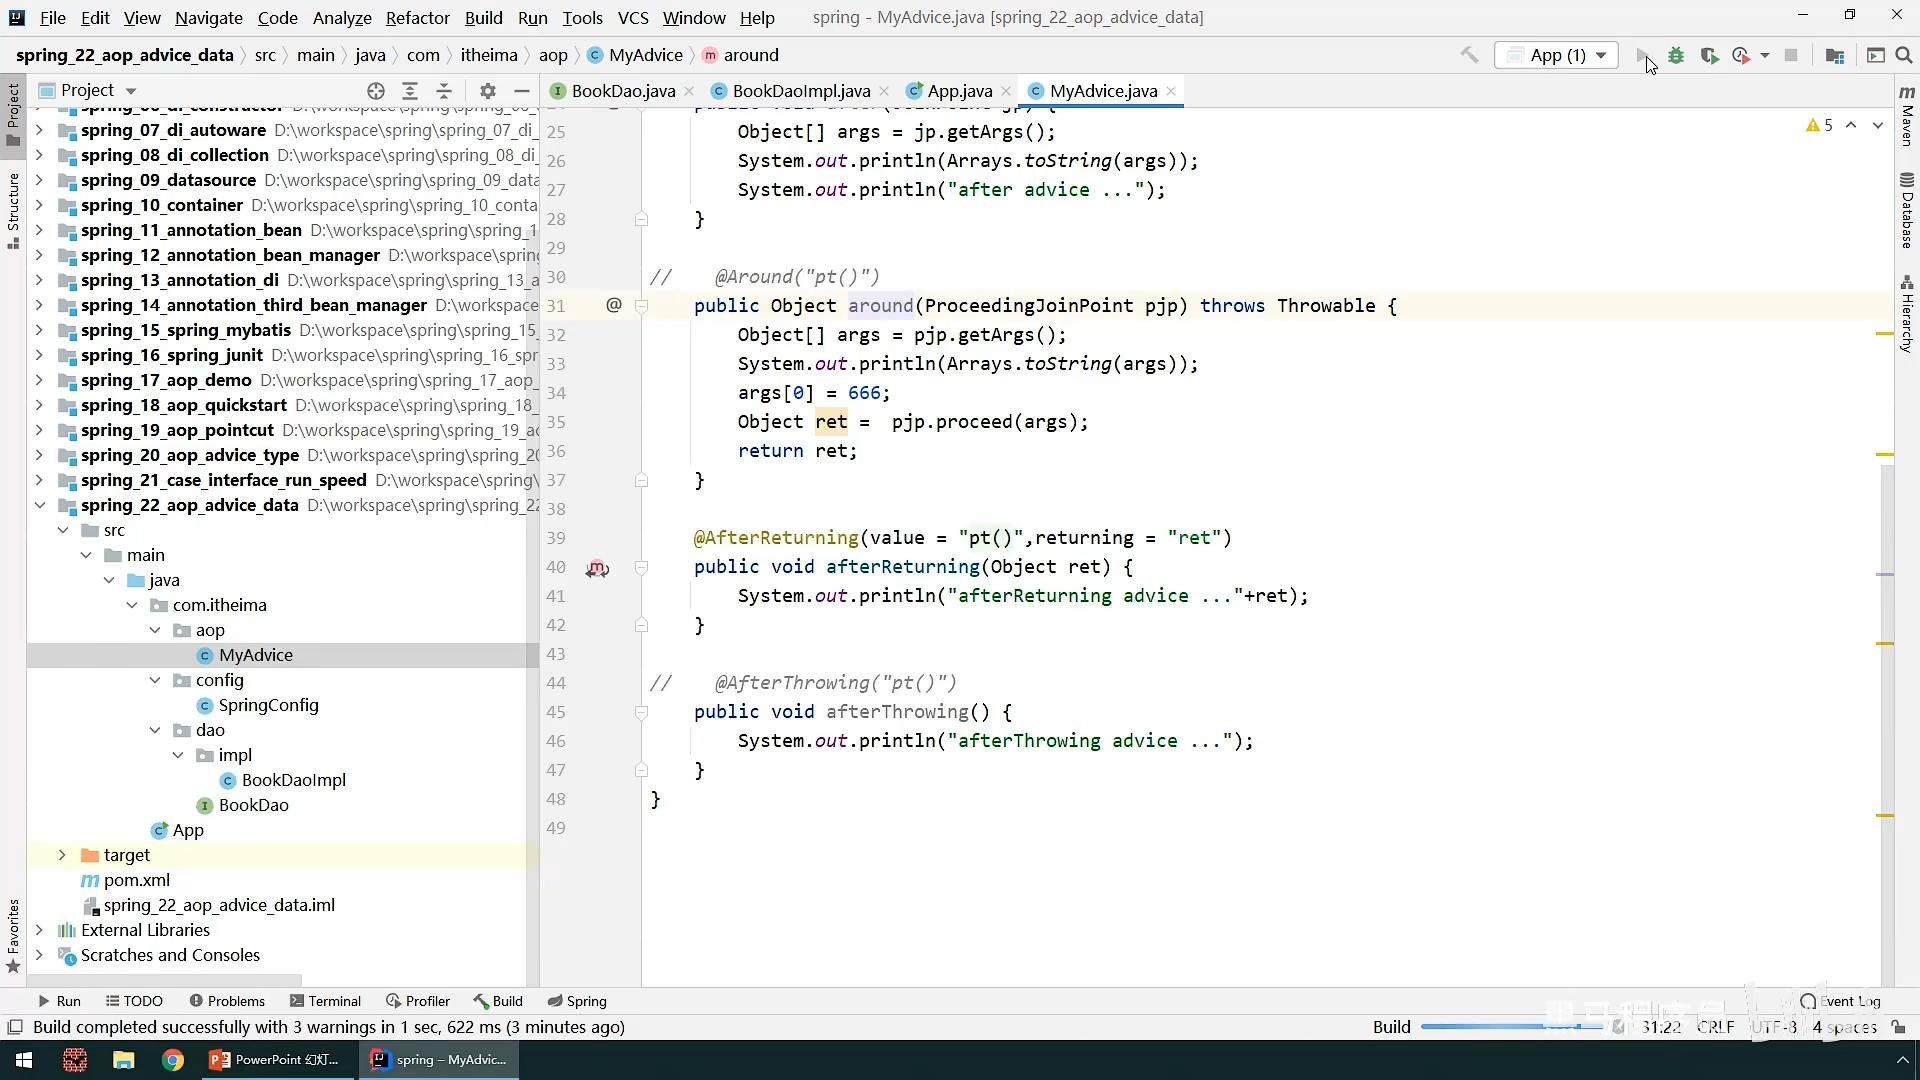Open Project Structure icon in toolbar
This screenshot has width=1920, height=1080.
pyautogui.click(x=1834, y=56)
